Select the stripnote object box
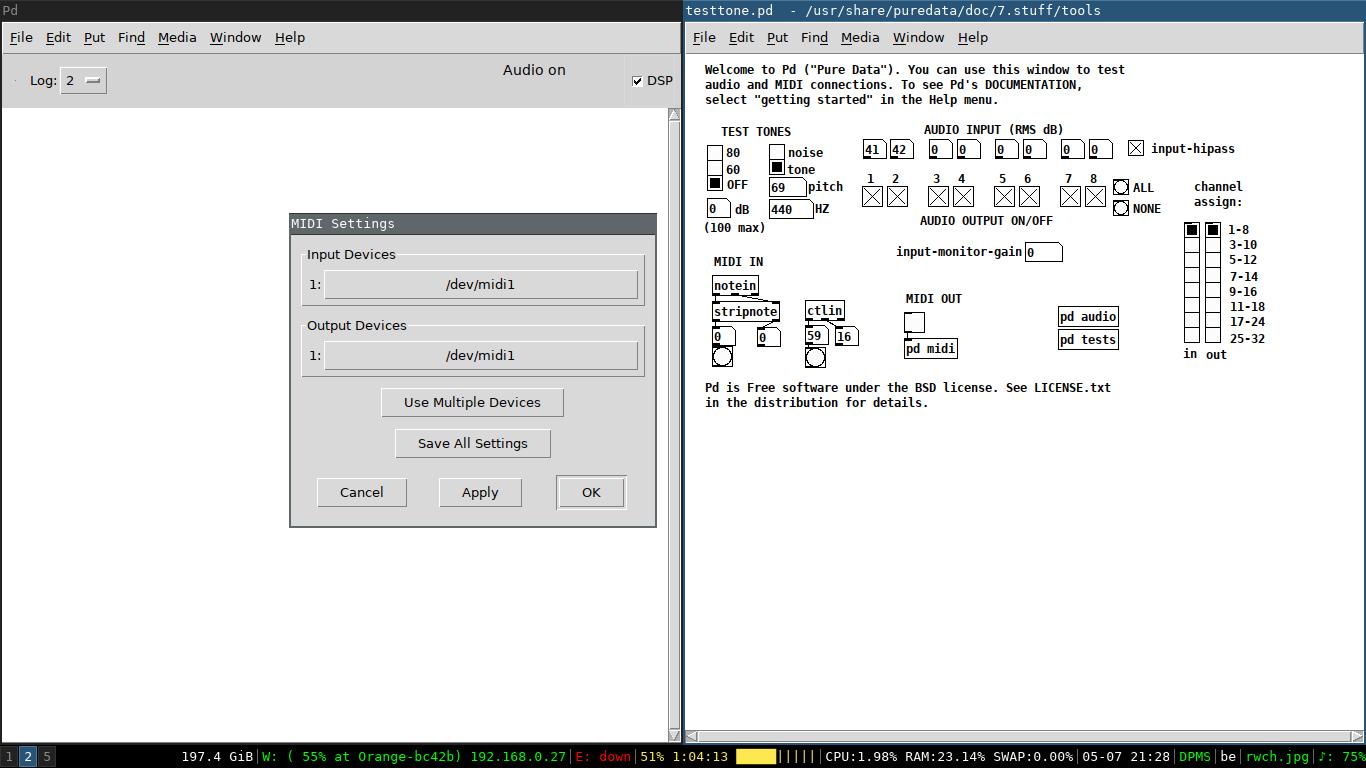 745,311
